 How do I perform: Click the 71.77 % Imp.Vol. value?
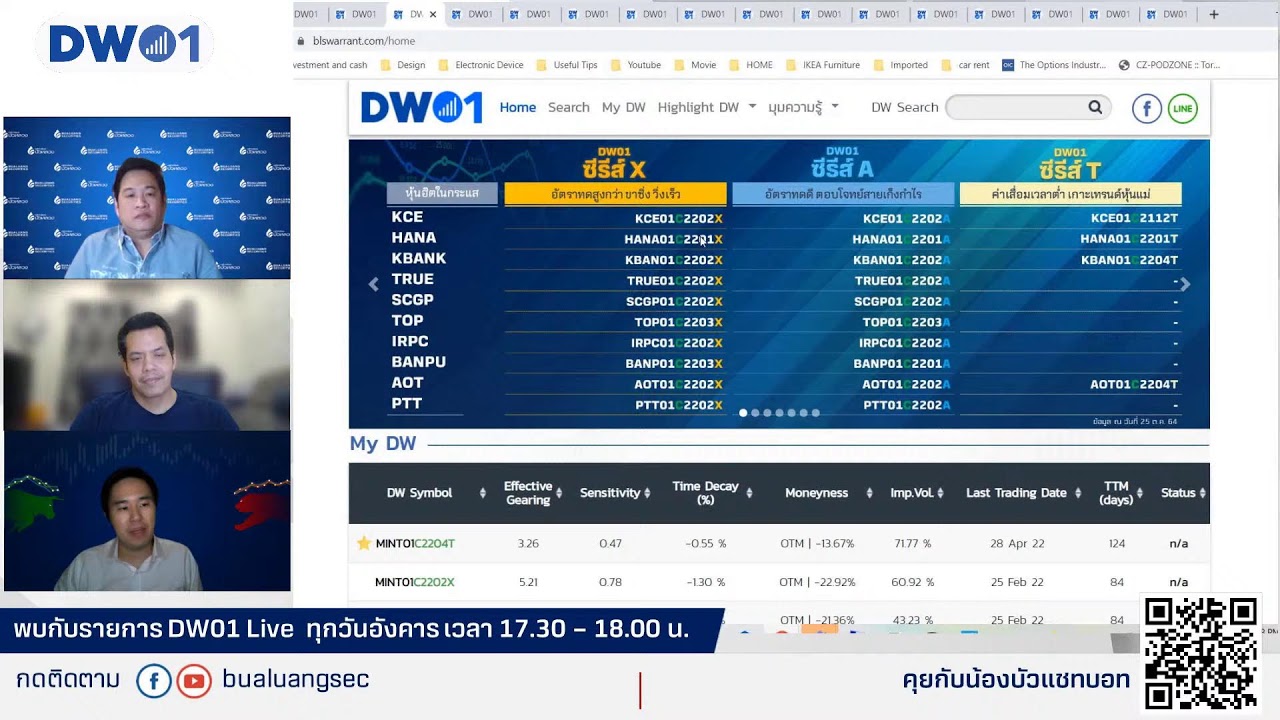pyautogui.click(x=913, y=544)
